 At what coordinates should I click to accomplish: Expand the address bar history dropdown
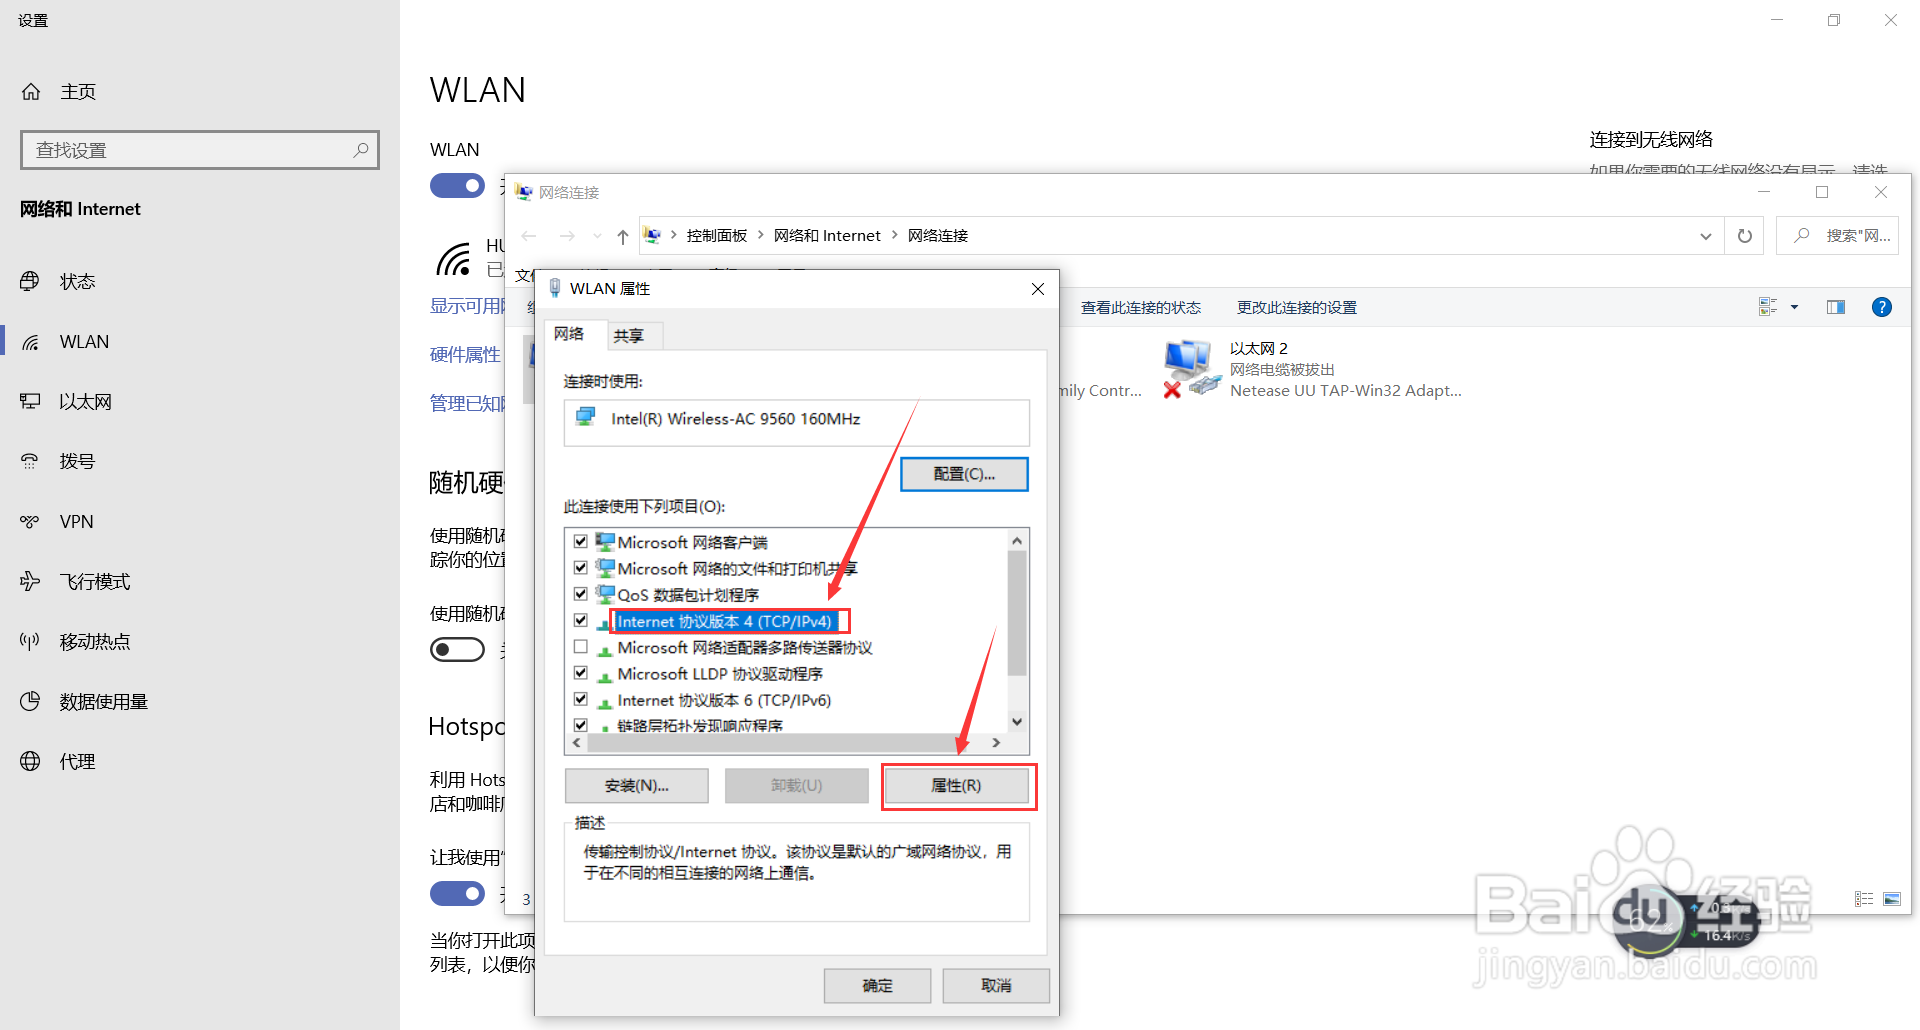tap(1705, 236)
